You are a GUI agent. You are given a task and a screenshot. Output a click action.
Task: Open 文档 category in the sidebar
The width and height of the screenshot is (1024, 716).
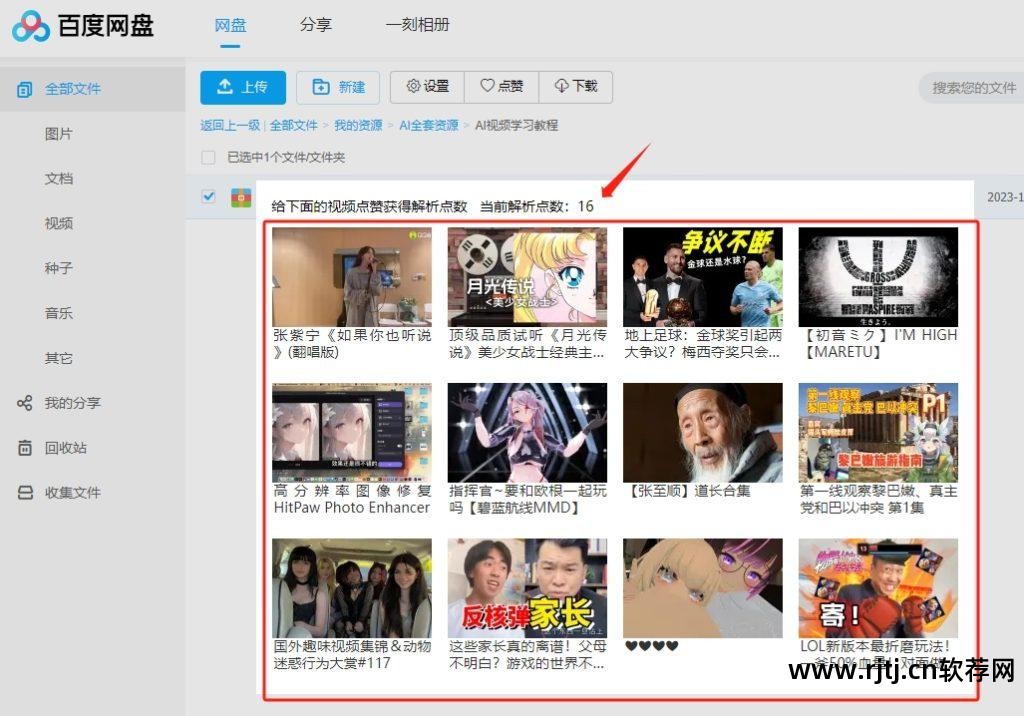pos(59,178)
